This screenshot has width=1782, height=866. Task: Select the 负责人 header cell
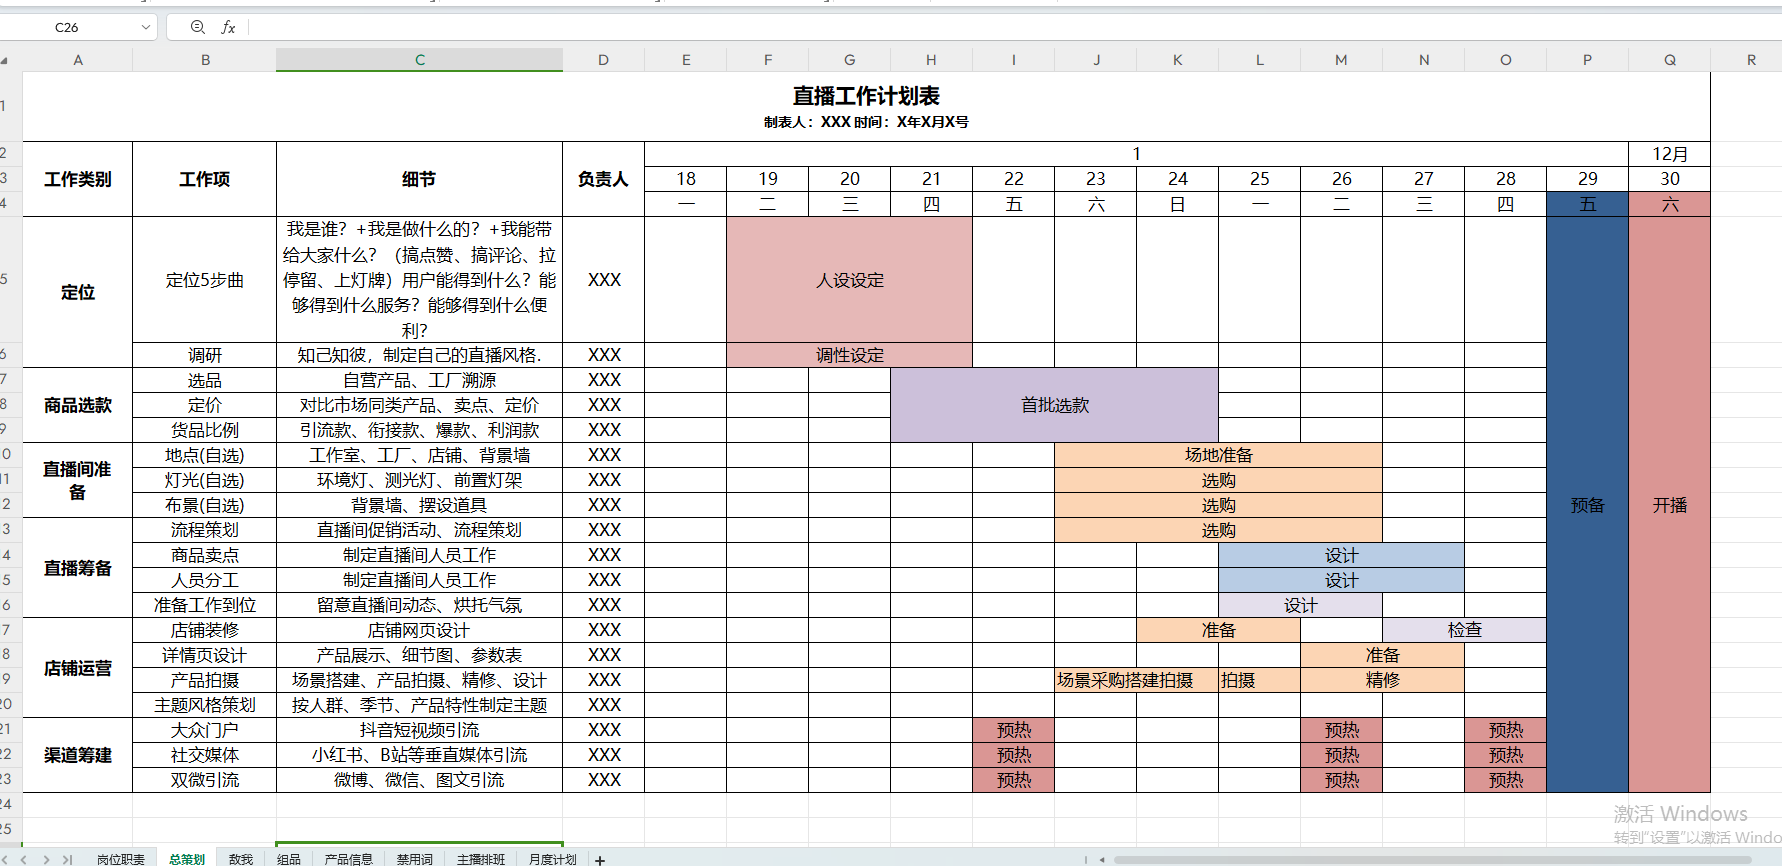pos(604,179)
